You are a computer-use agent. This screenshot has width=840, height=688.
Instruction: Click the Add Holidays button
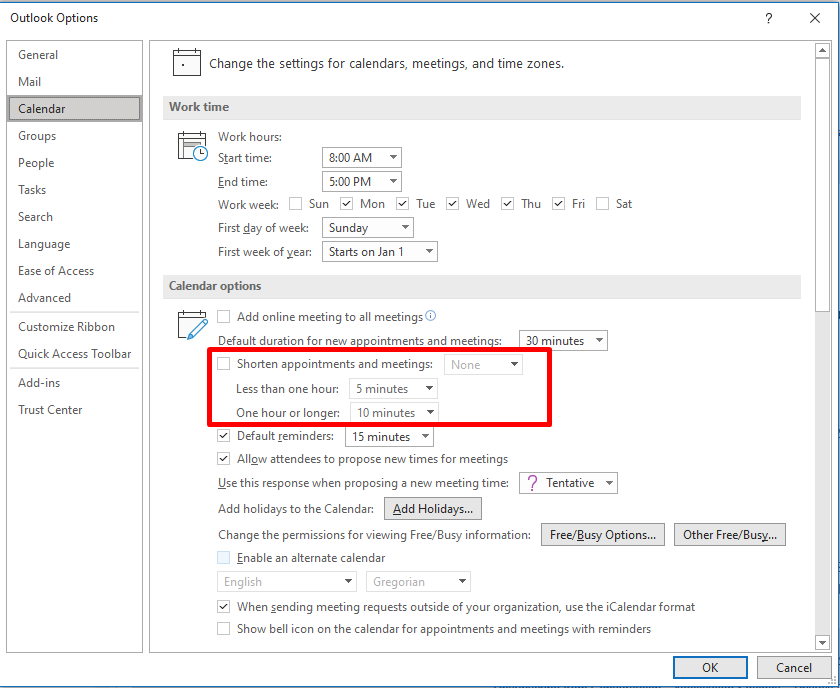click(432, 508)
